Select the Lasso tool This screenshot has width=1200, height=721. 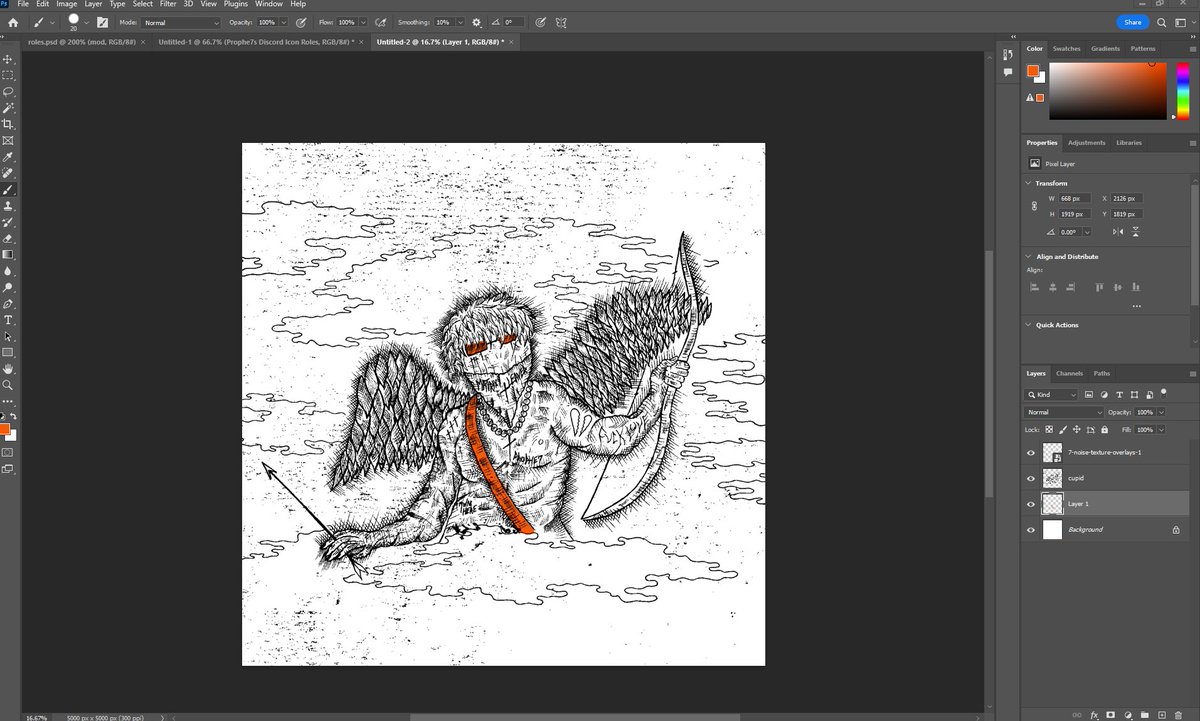(x=9, y=91)
